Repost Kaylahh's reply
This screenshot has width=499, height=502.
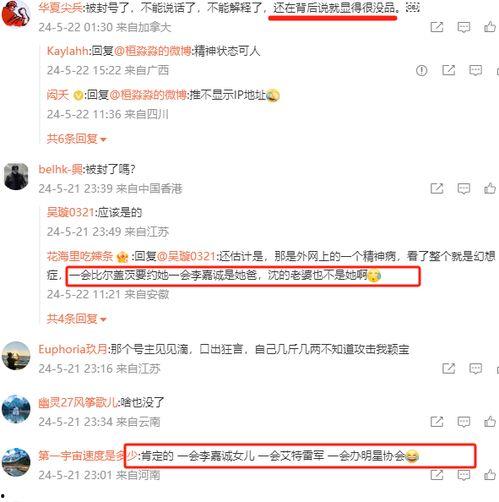449,70
